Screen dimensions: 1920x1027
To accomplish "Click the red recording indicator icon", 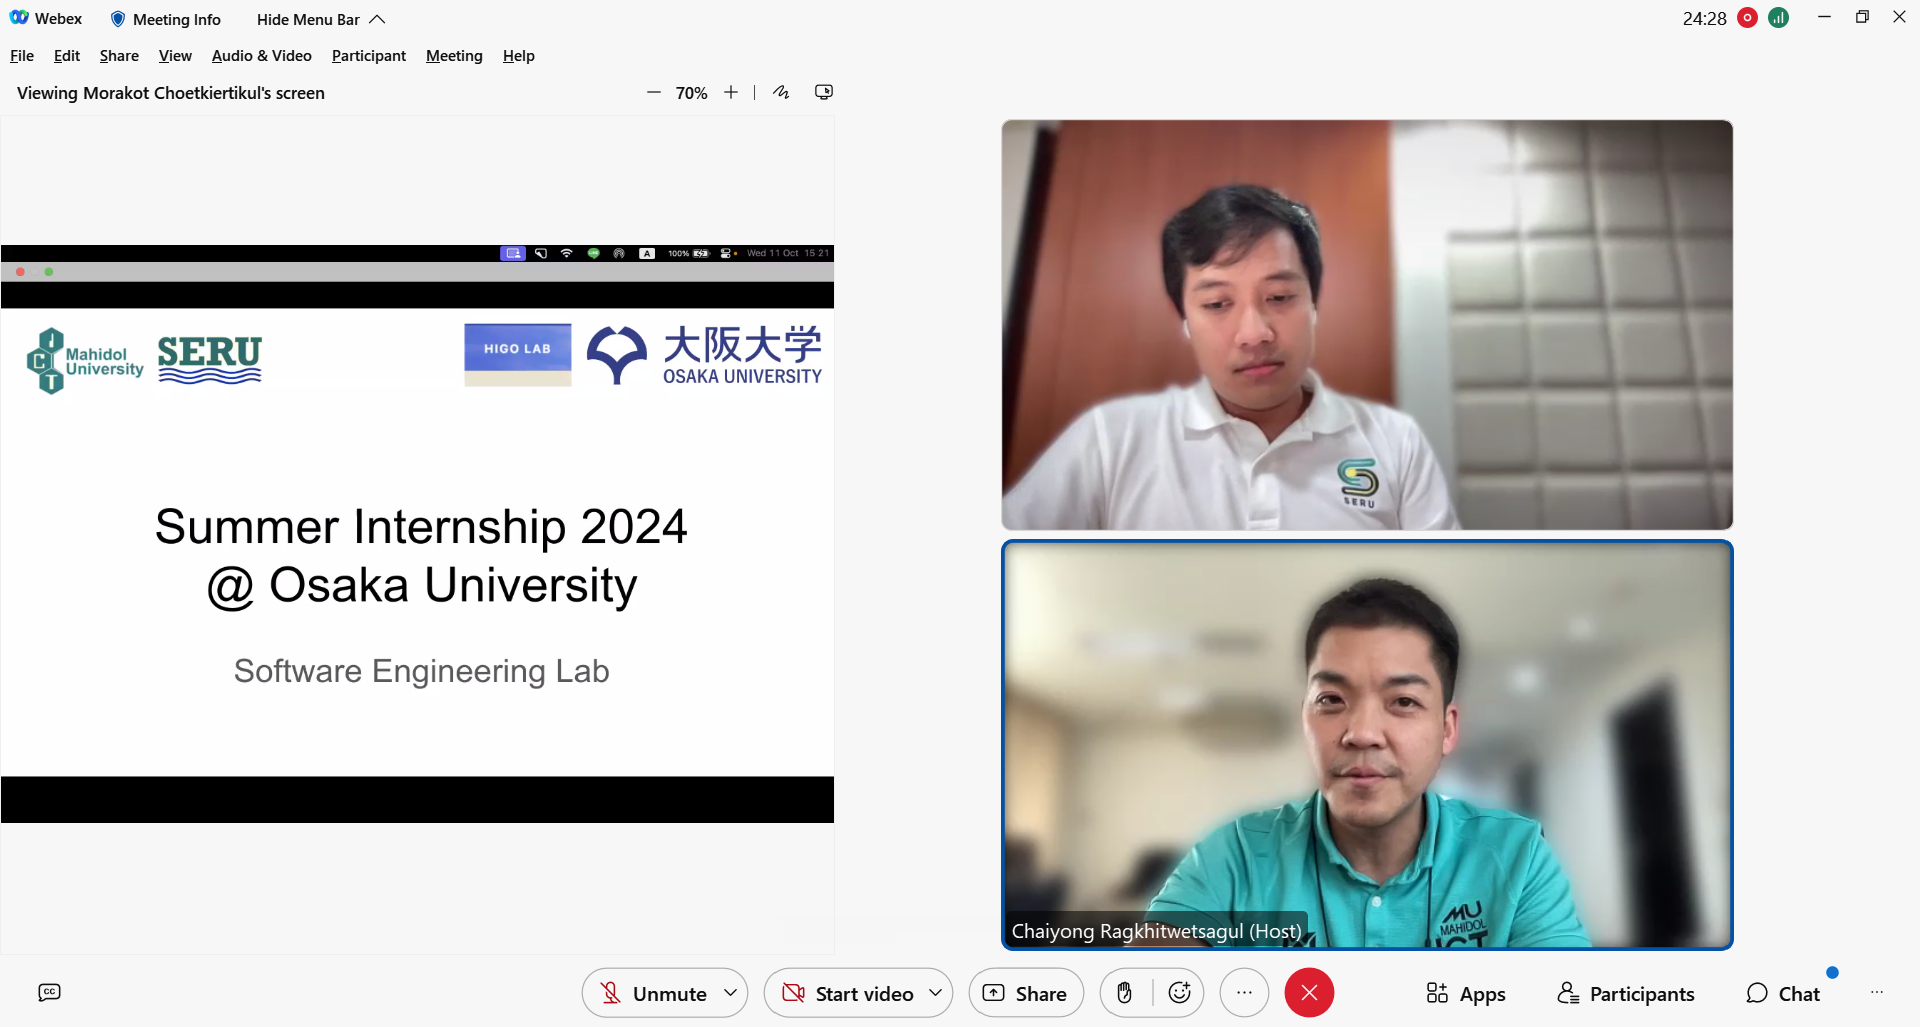I will 1747,18.
